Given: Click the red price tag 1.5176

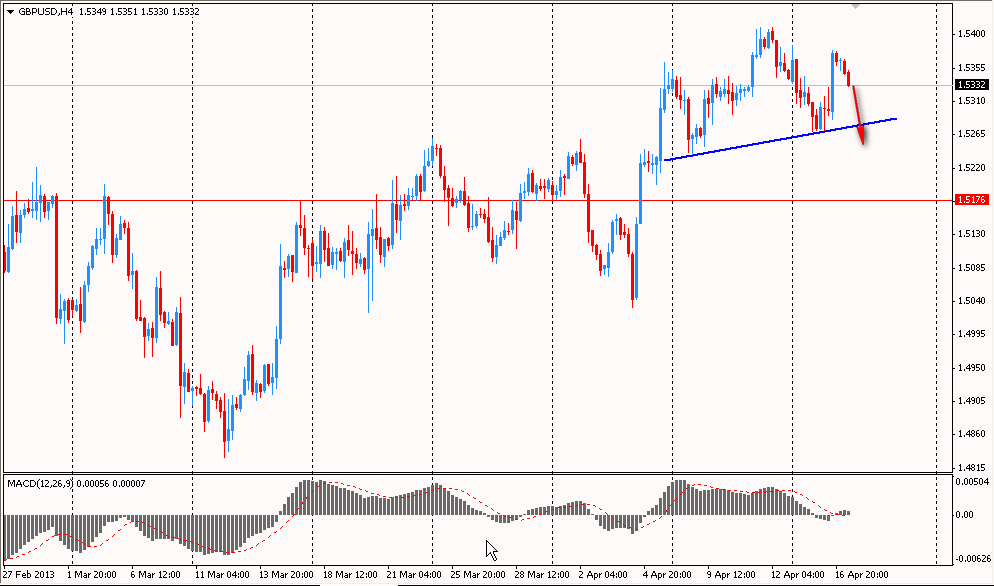Looking at the screenshot, I should click(972, 200).
